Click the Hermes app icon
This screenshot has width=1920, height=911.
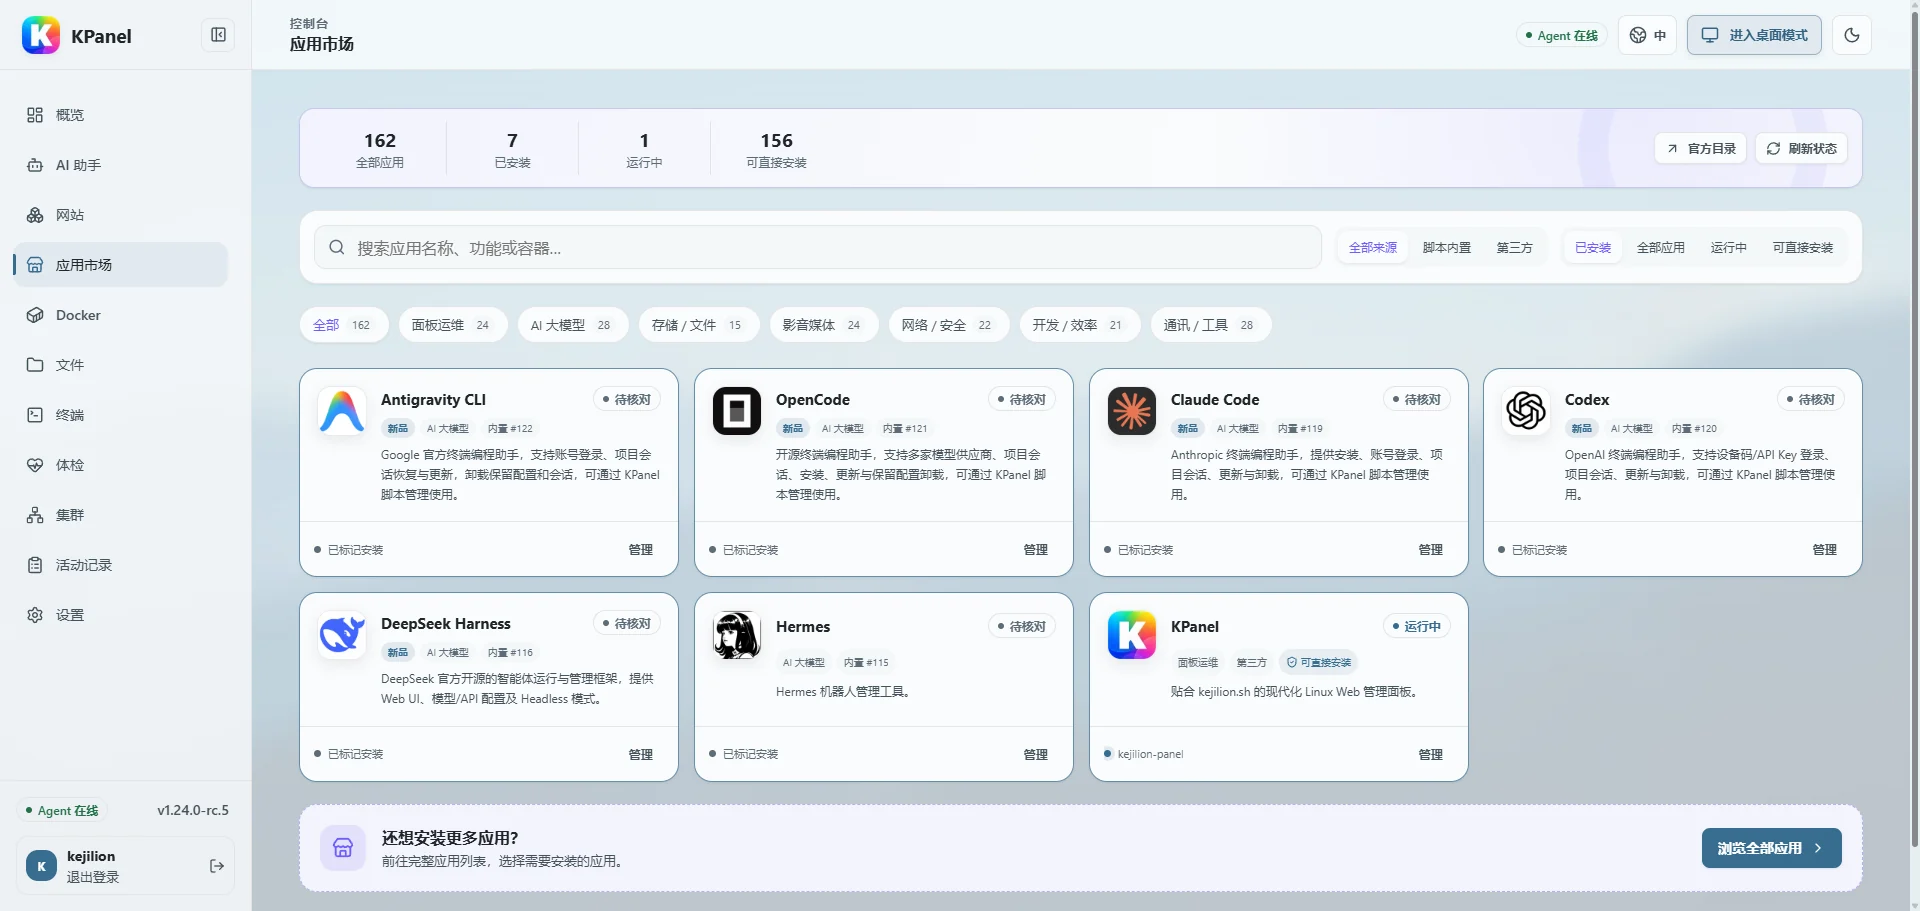737,635
